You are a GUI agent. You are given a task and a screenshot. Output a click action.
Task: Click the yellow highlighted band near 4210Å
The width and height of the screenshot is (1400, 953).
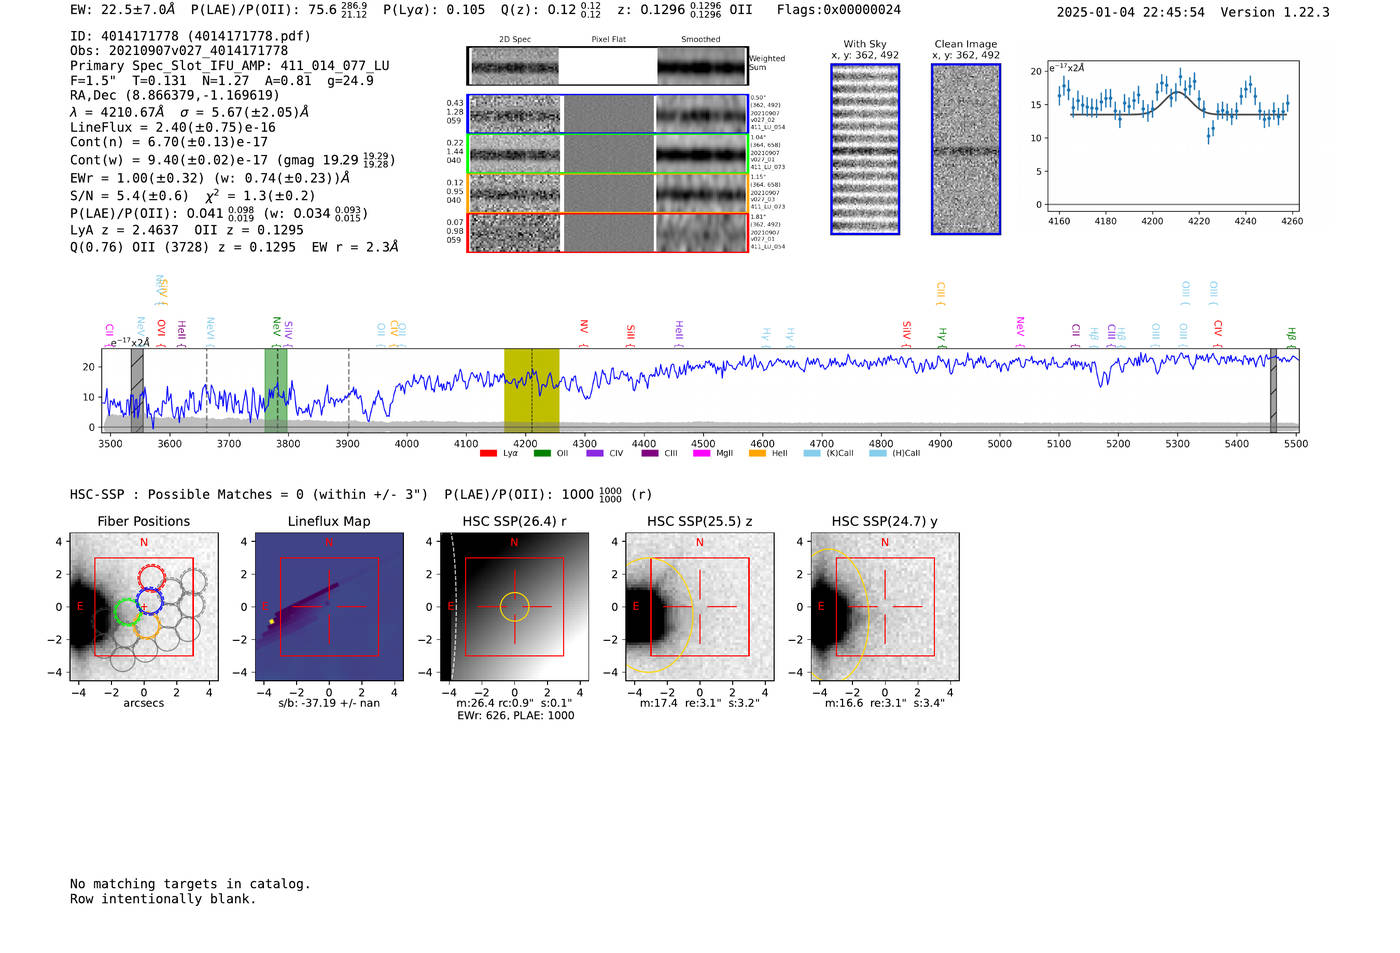coord(531,391)
